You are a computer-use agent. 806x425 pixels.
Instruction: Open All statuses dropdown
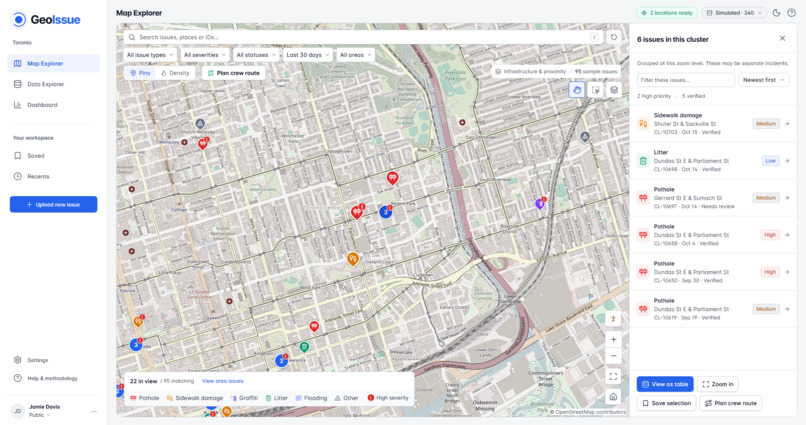[x=256, y=54]
